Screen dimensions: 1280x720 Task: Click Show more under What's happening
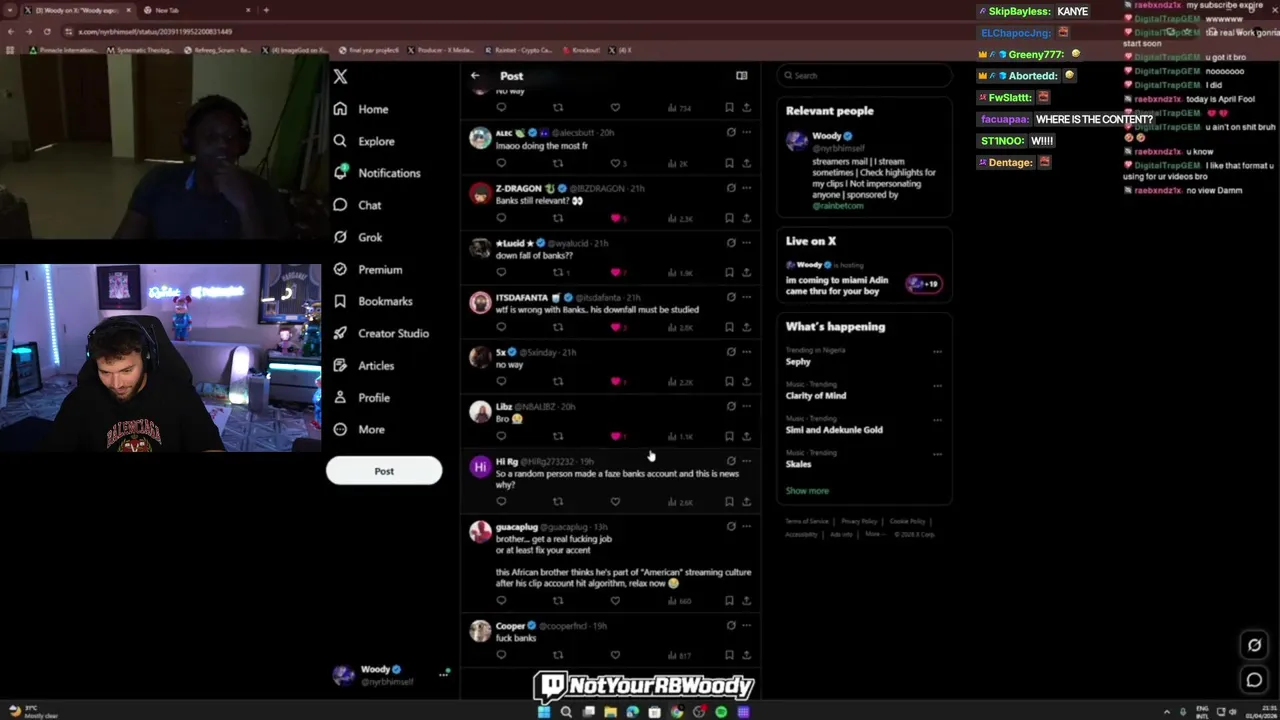[807, 491]
